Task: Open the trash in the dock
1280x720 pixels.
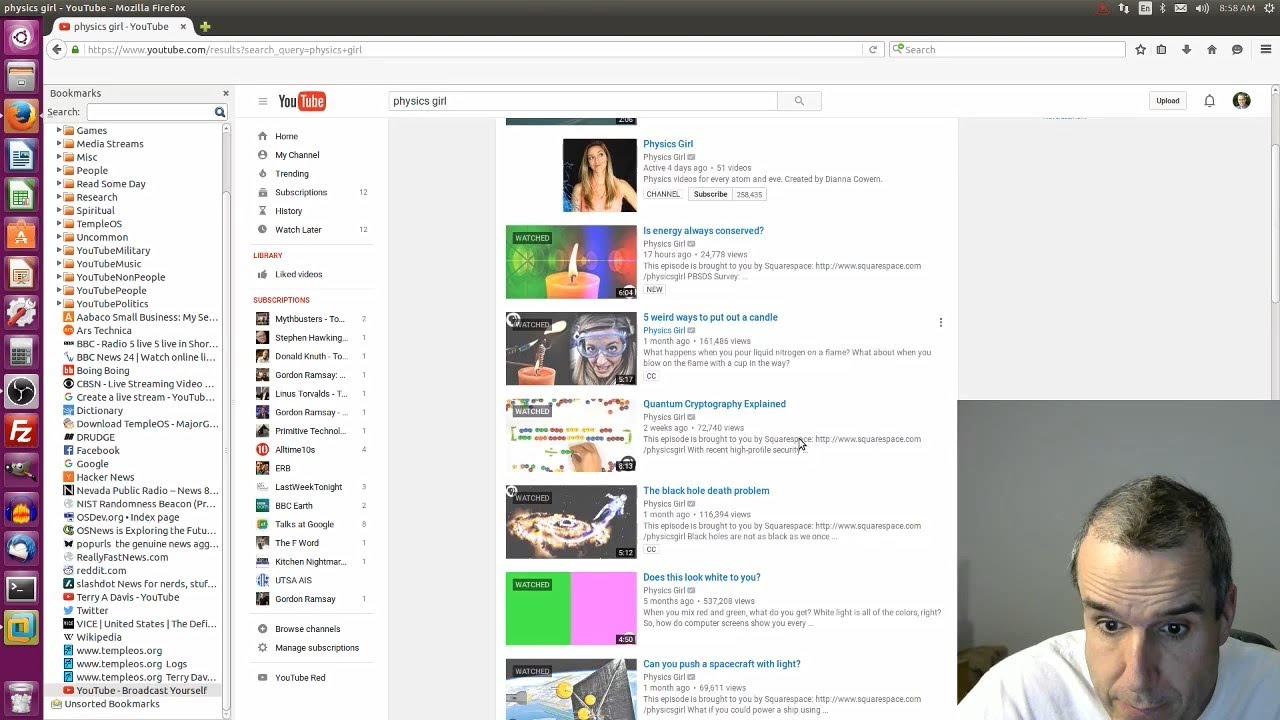Action: pyautogui.click(x=21, y=695)
